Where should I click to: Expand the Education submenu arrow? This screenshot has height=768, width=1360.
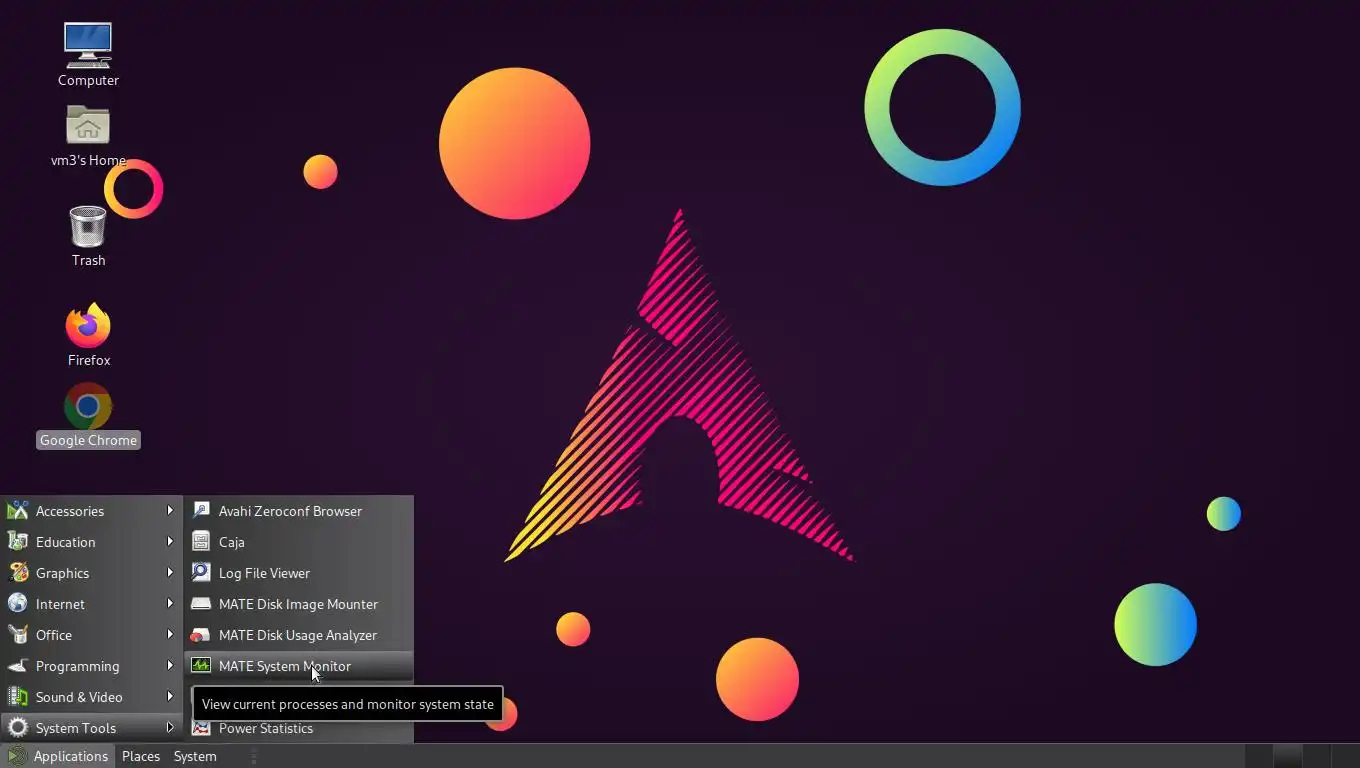[170, 542]
